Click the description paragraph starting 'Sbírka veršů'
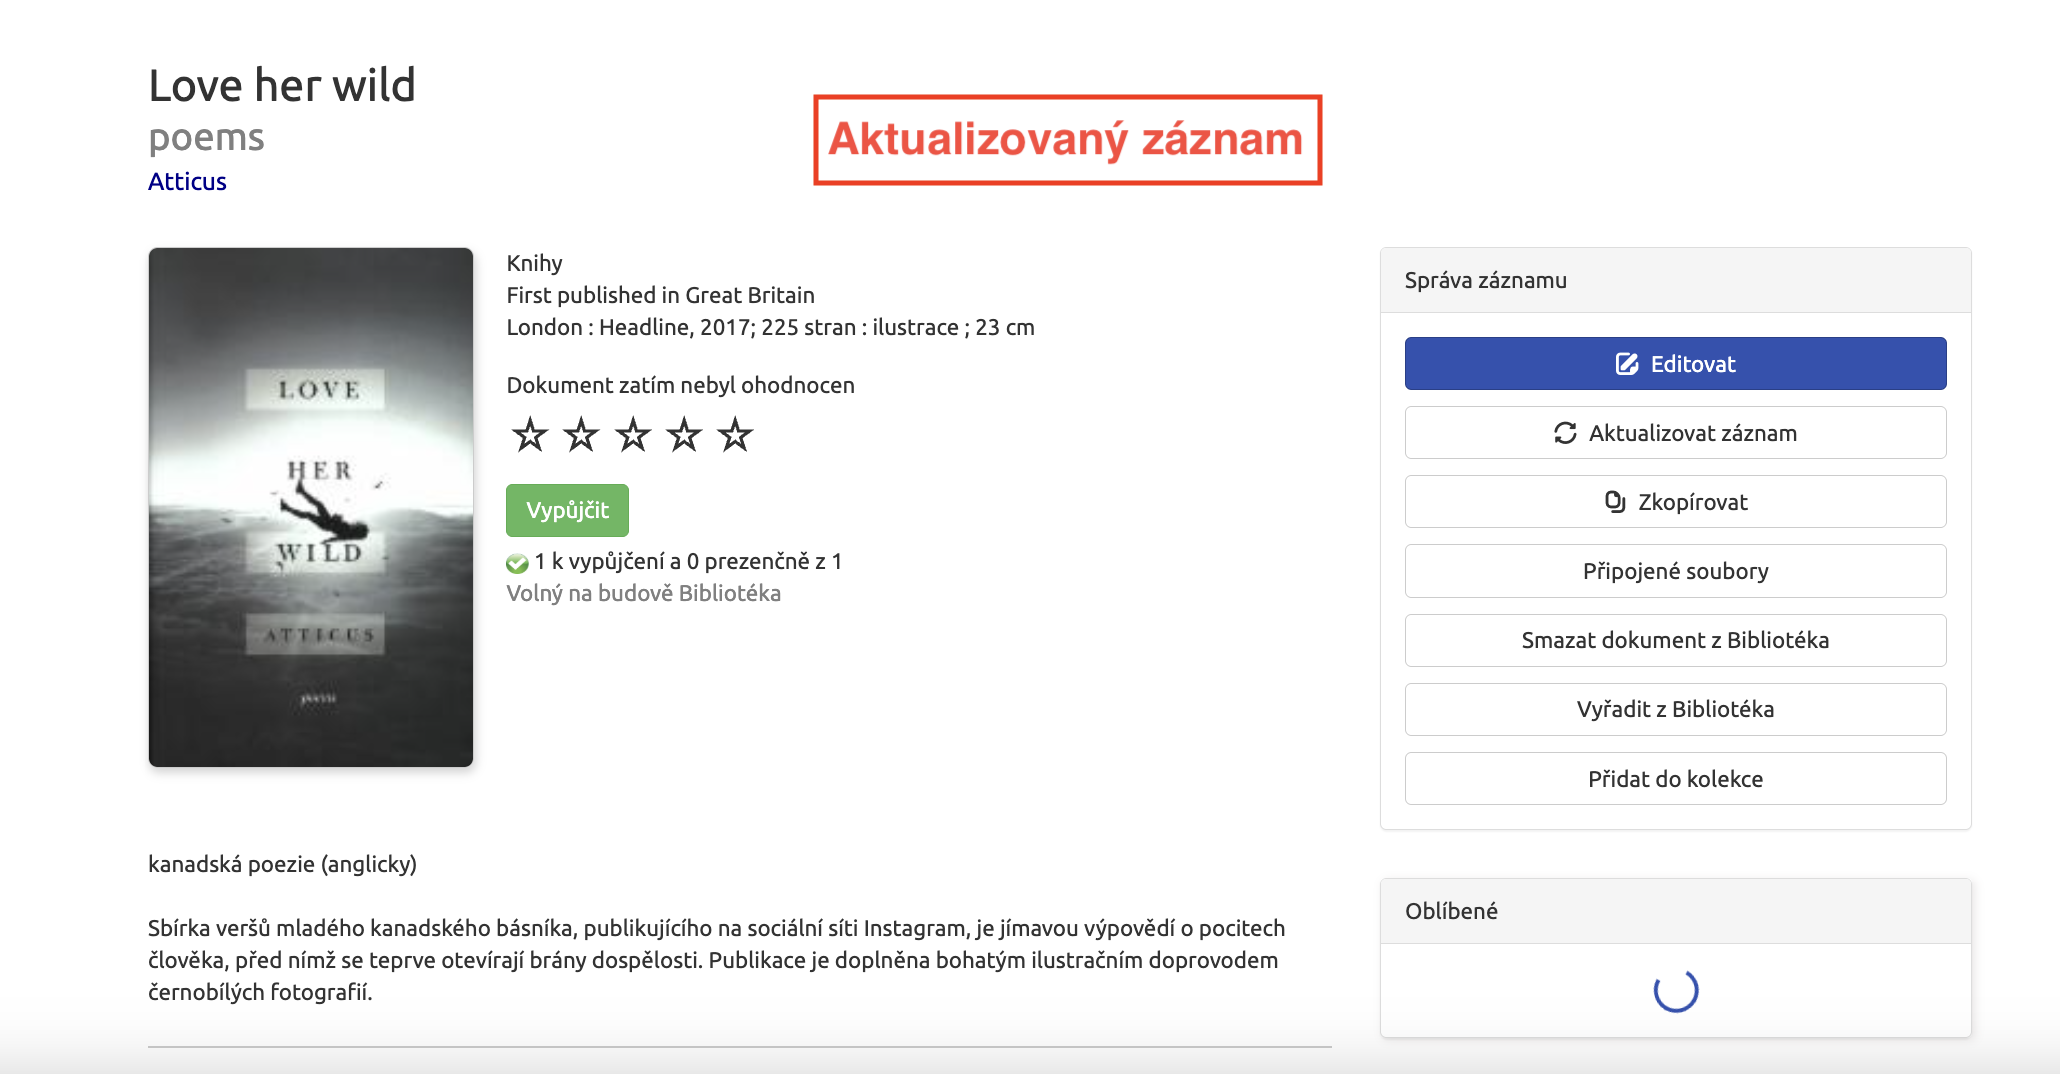 tap(716, 960)
